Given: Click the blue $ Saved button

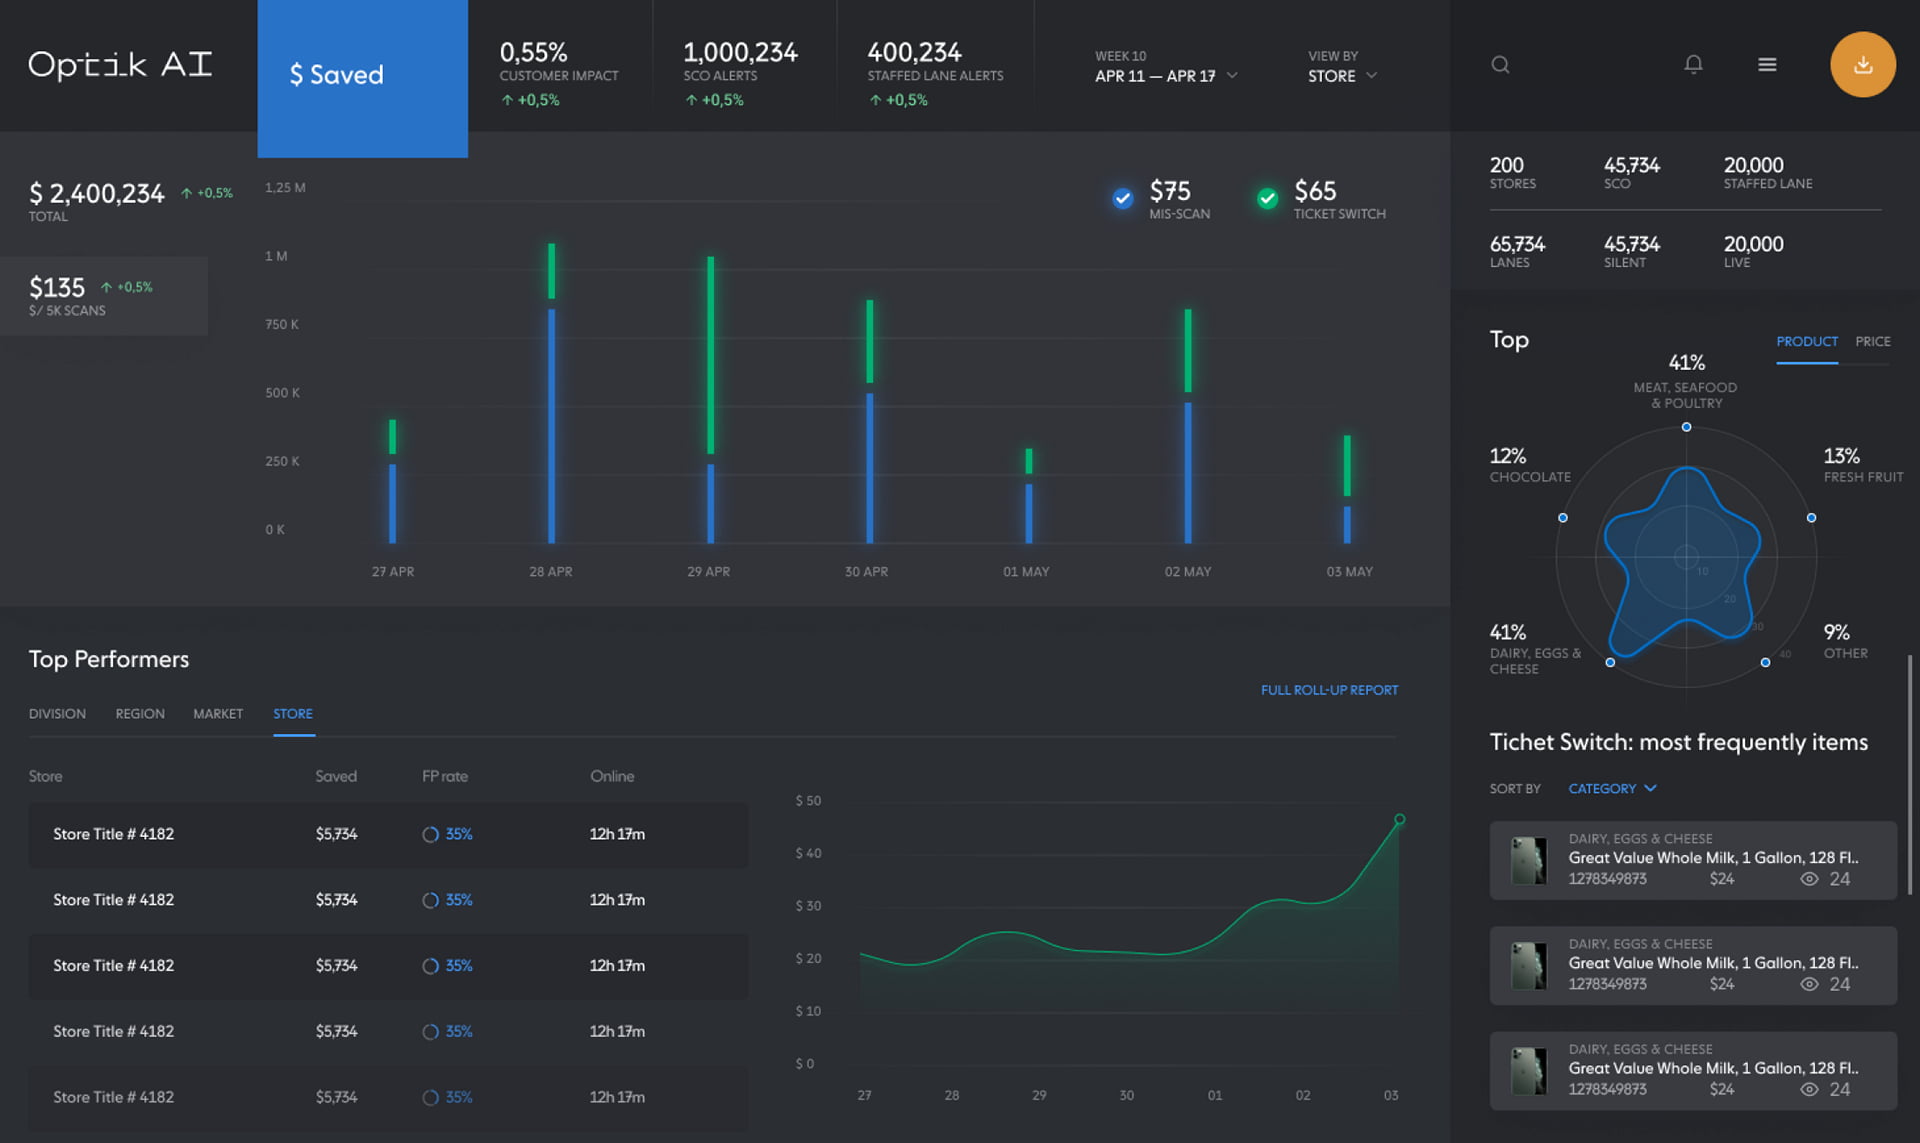Looking at the screenshot, I should click(x=336, y=74).
